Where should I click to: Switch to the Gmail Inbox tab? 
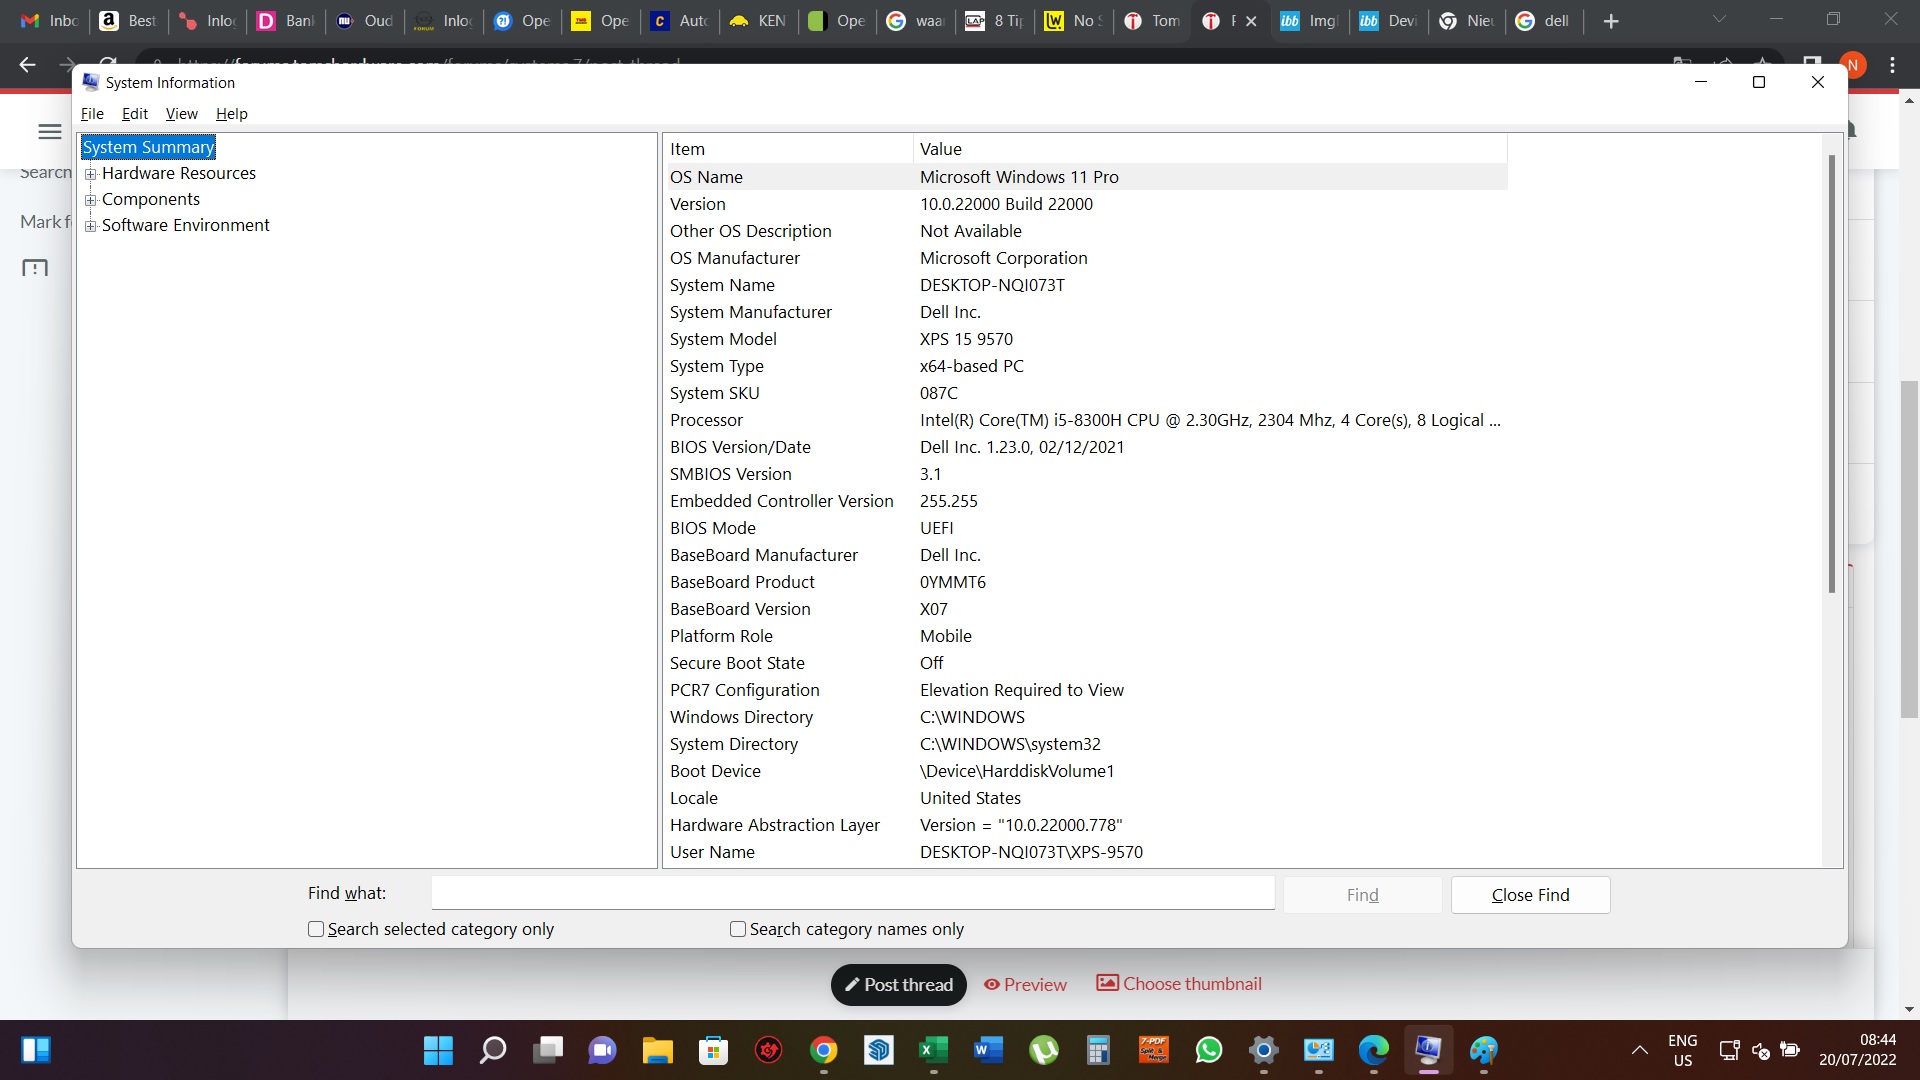coord(49,21)
